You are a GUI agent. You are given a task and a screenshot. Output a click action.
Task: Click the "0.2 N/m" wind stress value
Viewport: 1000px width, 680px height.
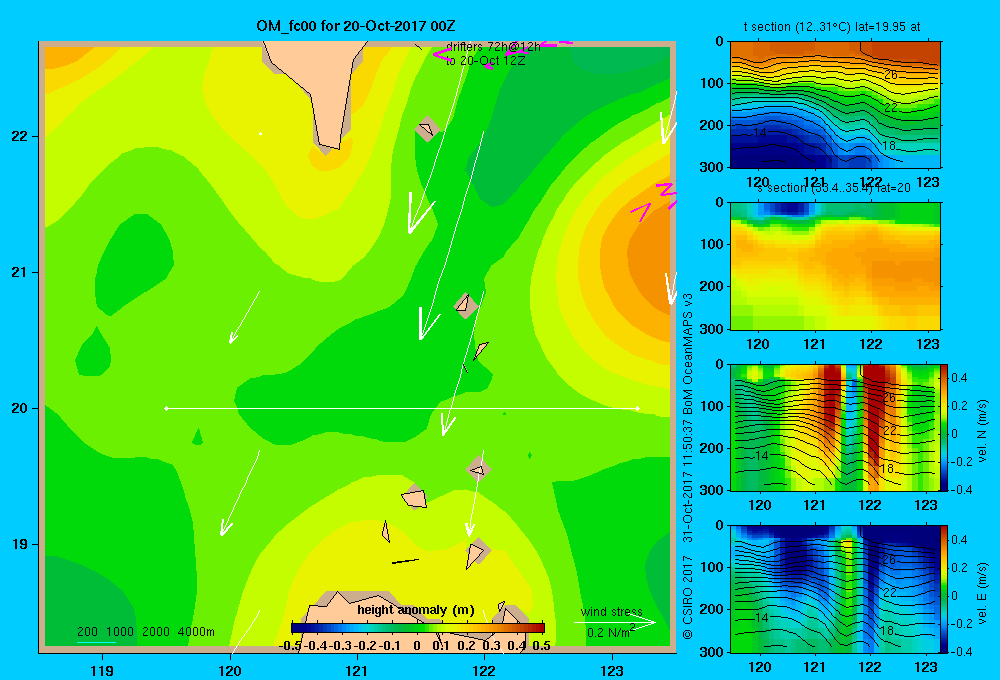(608, 633)
